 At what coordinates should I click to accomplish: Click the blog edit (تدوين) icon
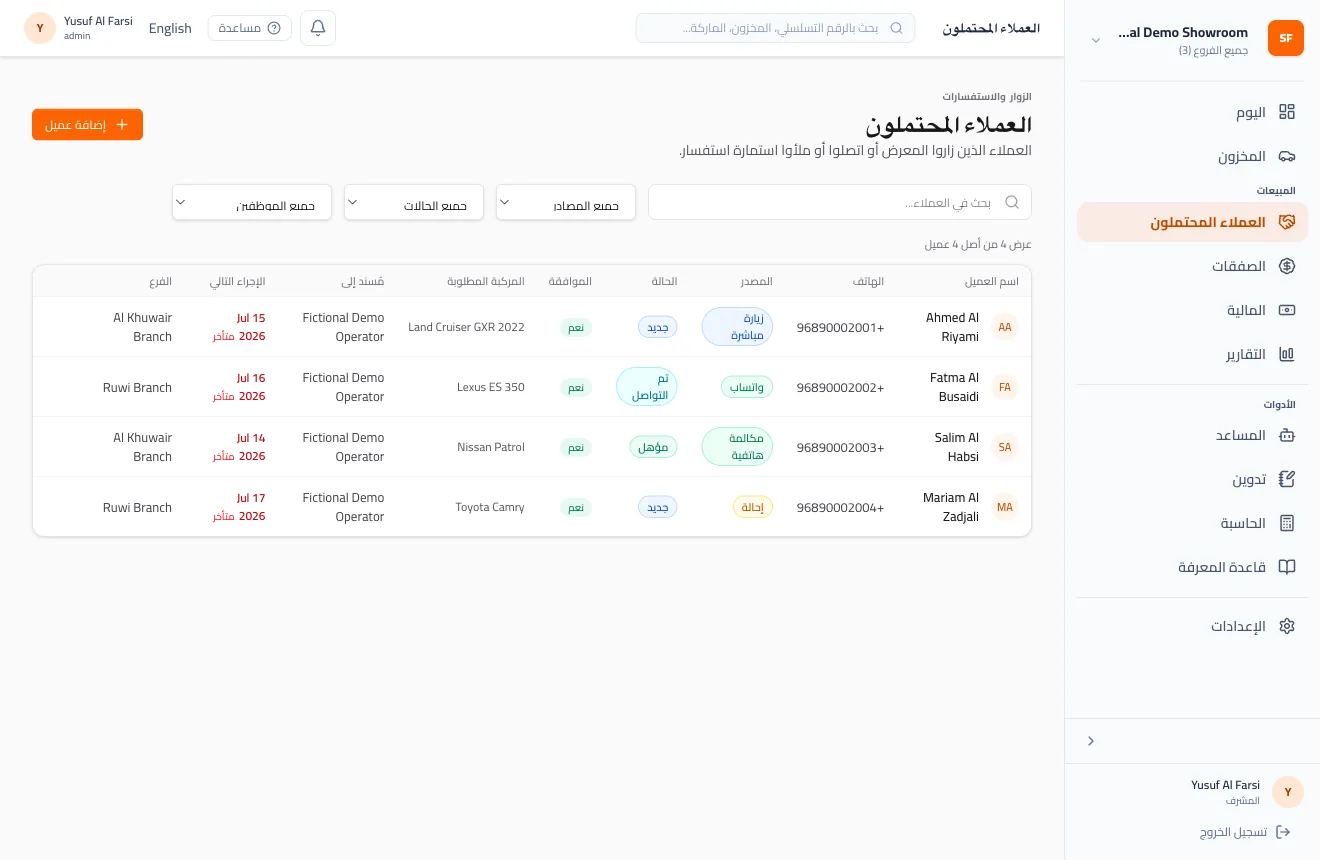1287,479
